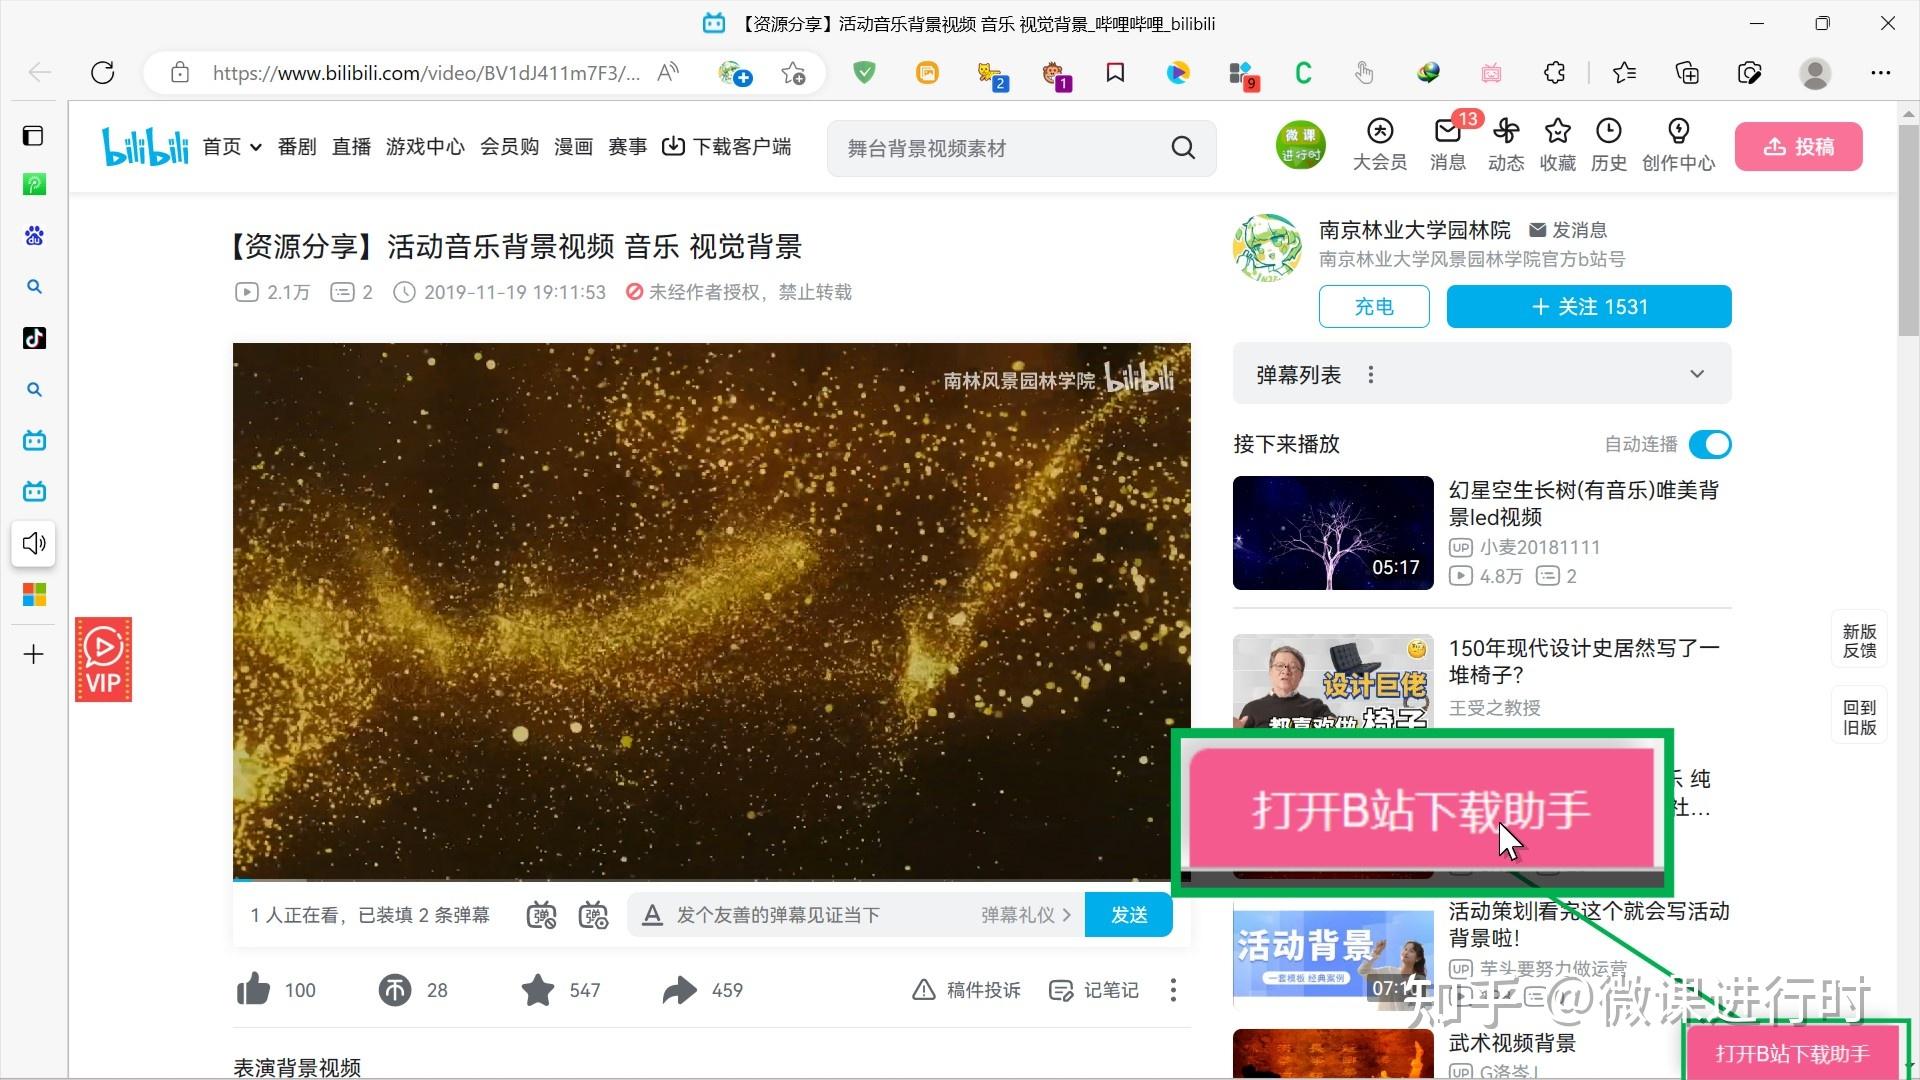
Task: Click the page vertical scrollbar
Action: coord(1908,230)
